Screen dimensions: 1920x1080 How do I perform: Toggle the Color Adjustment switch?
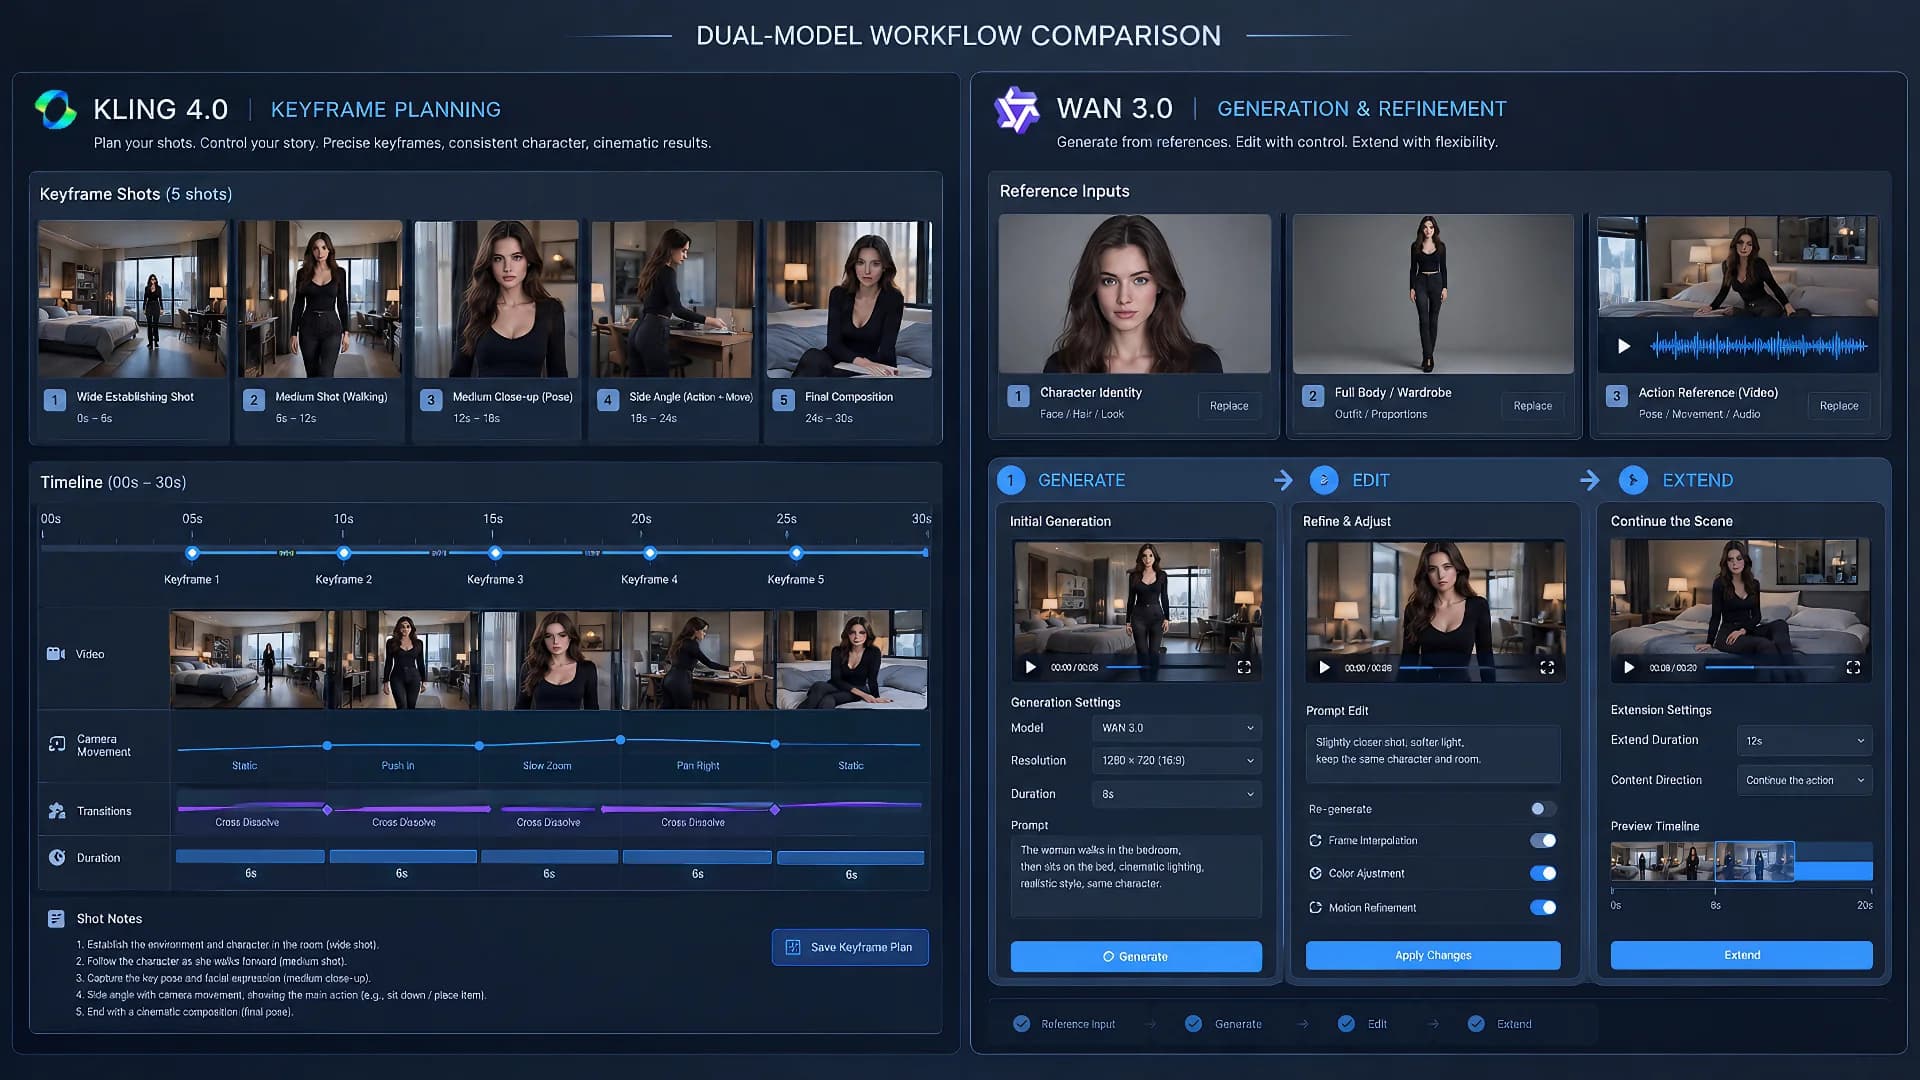[x=1543, y=874]
